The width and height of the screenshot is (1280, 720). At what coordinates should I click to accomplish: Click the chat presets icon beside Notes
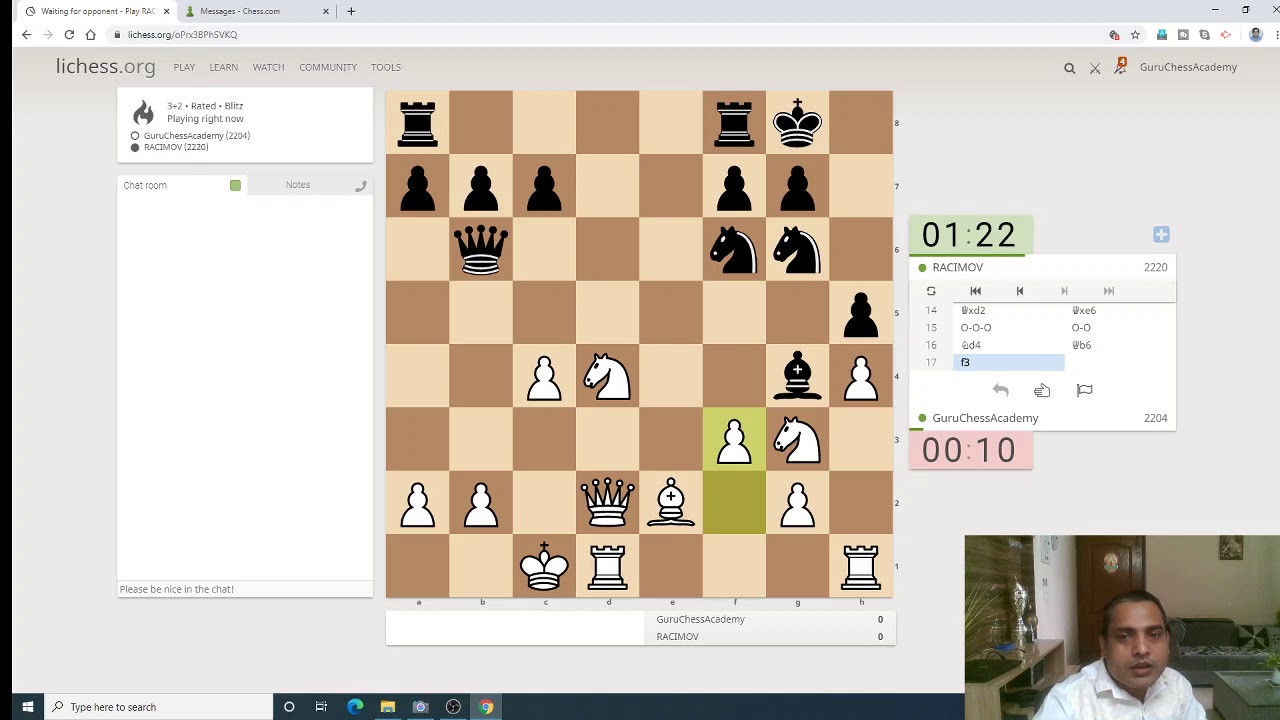coord(361,185)
